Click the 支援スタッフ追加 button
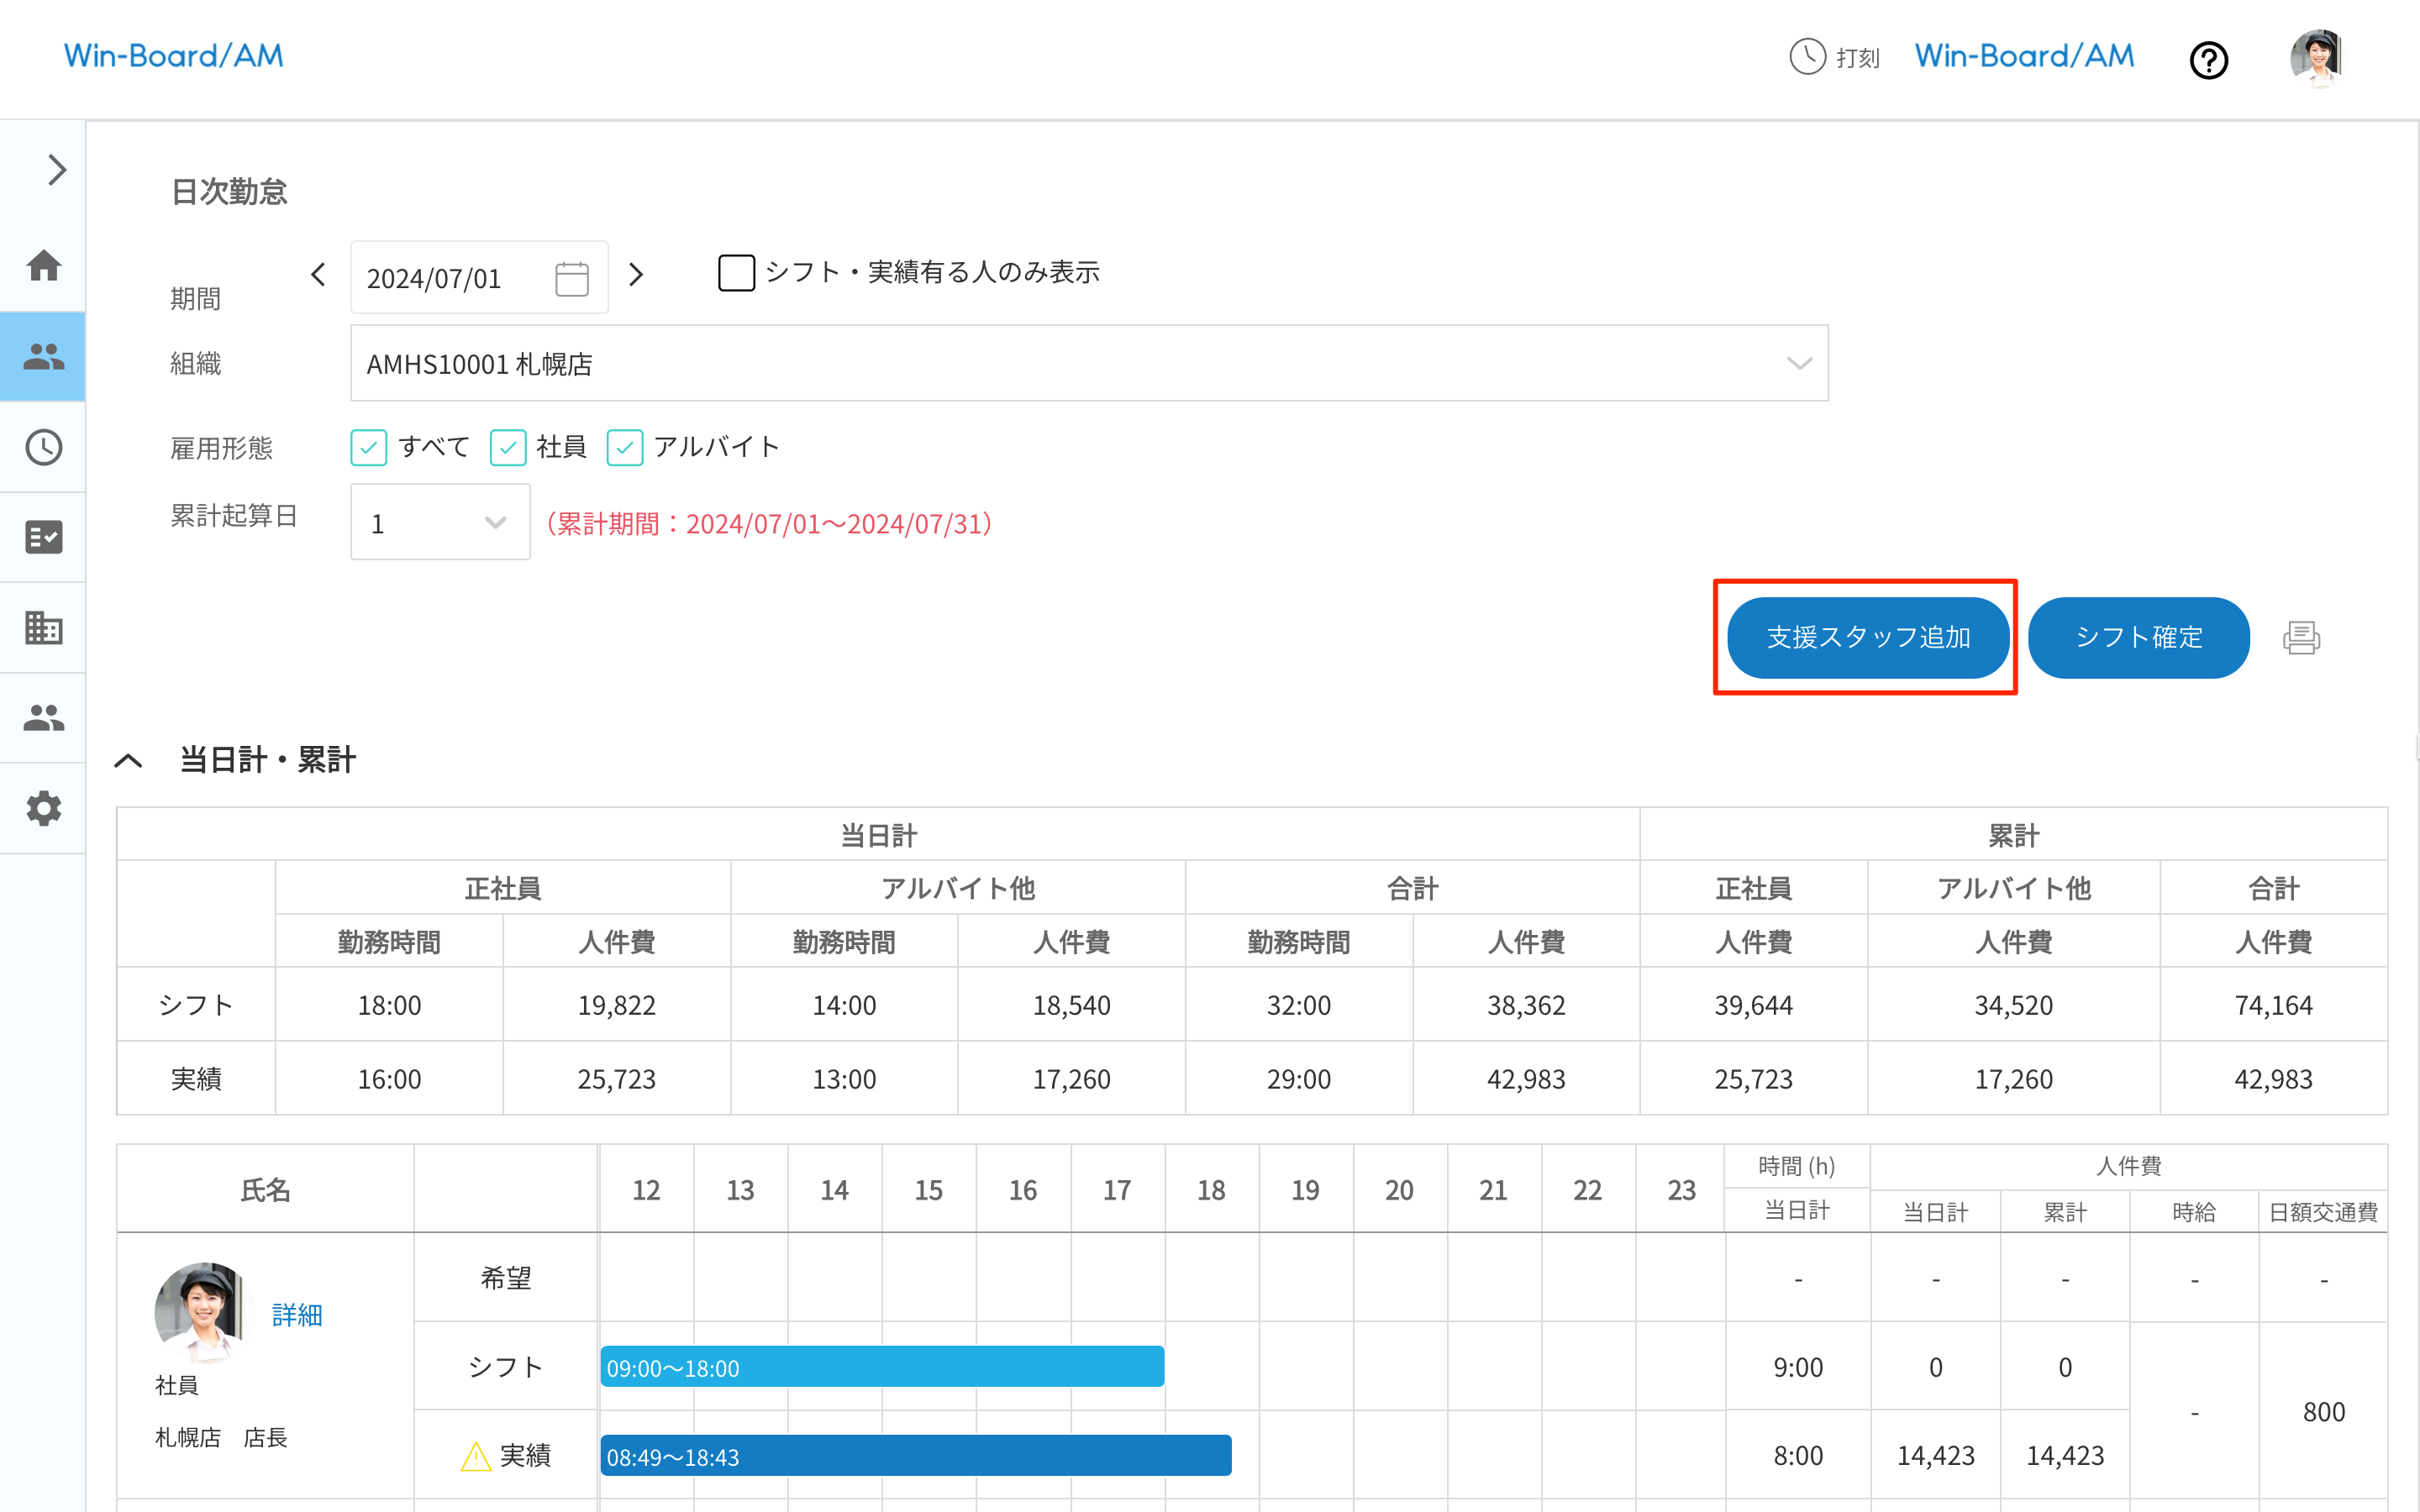The width and height of the screenshot is (2420, 1512). point(1867,638)
